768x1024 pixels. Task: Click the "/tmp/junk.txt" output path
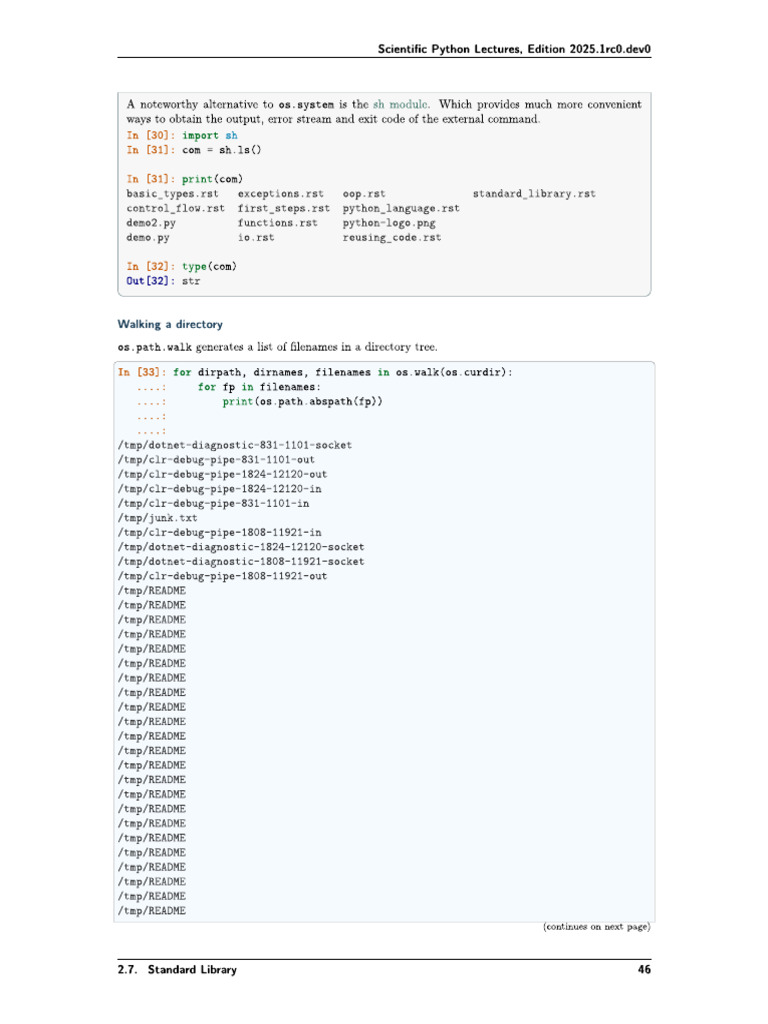tap(157, 518)
